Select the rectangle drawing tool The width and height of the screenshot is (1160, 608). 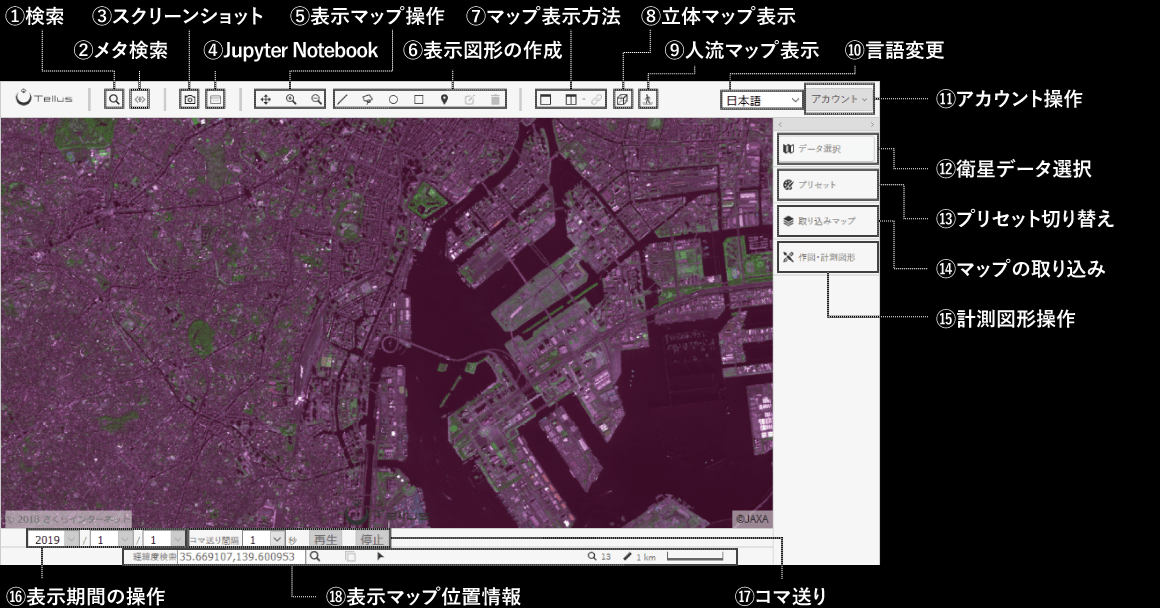[419, 99]
